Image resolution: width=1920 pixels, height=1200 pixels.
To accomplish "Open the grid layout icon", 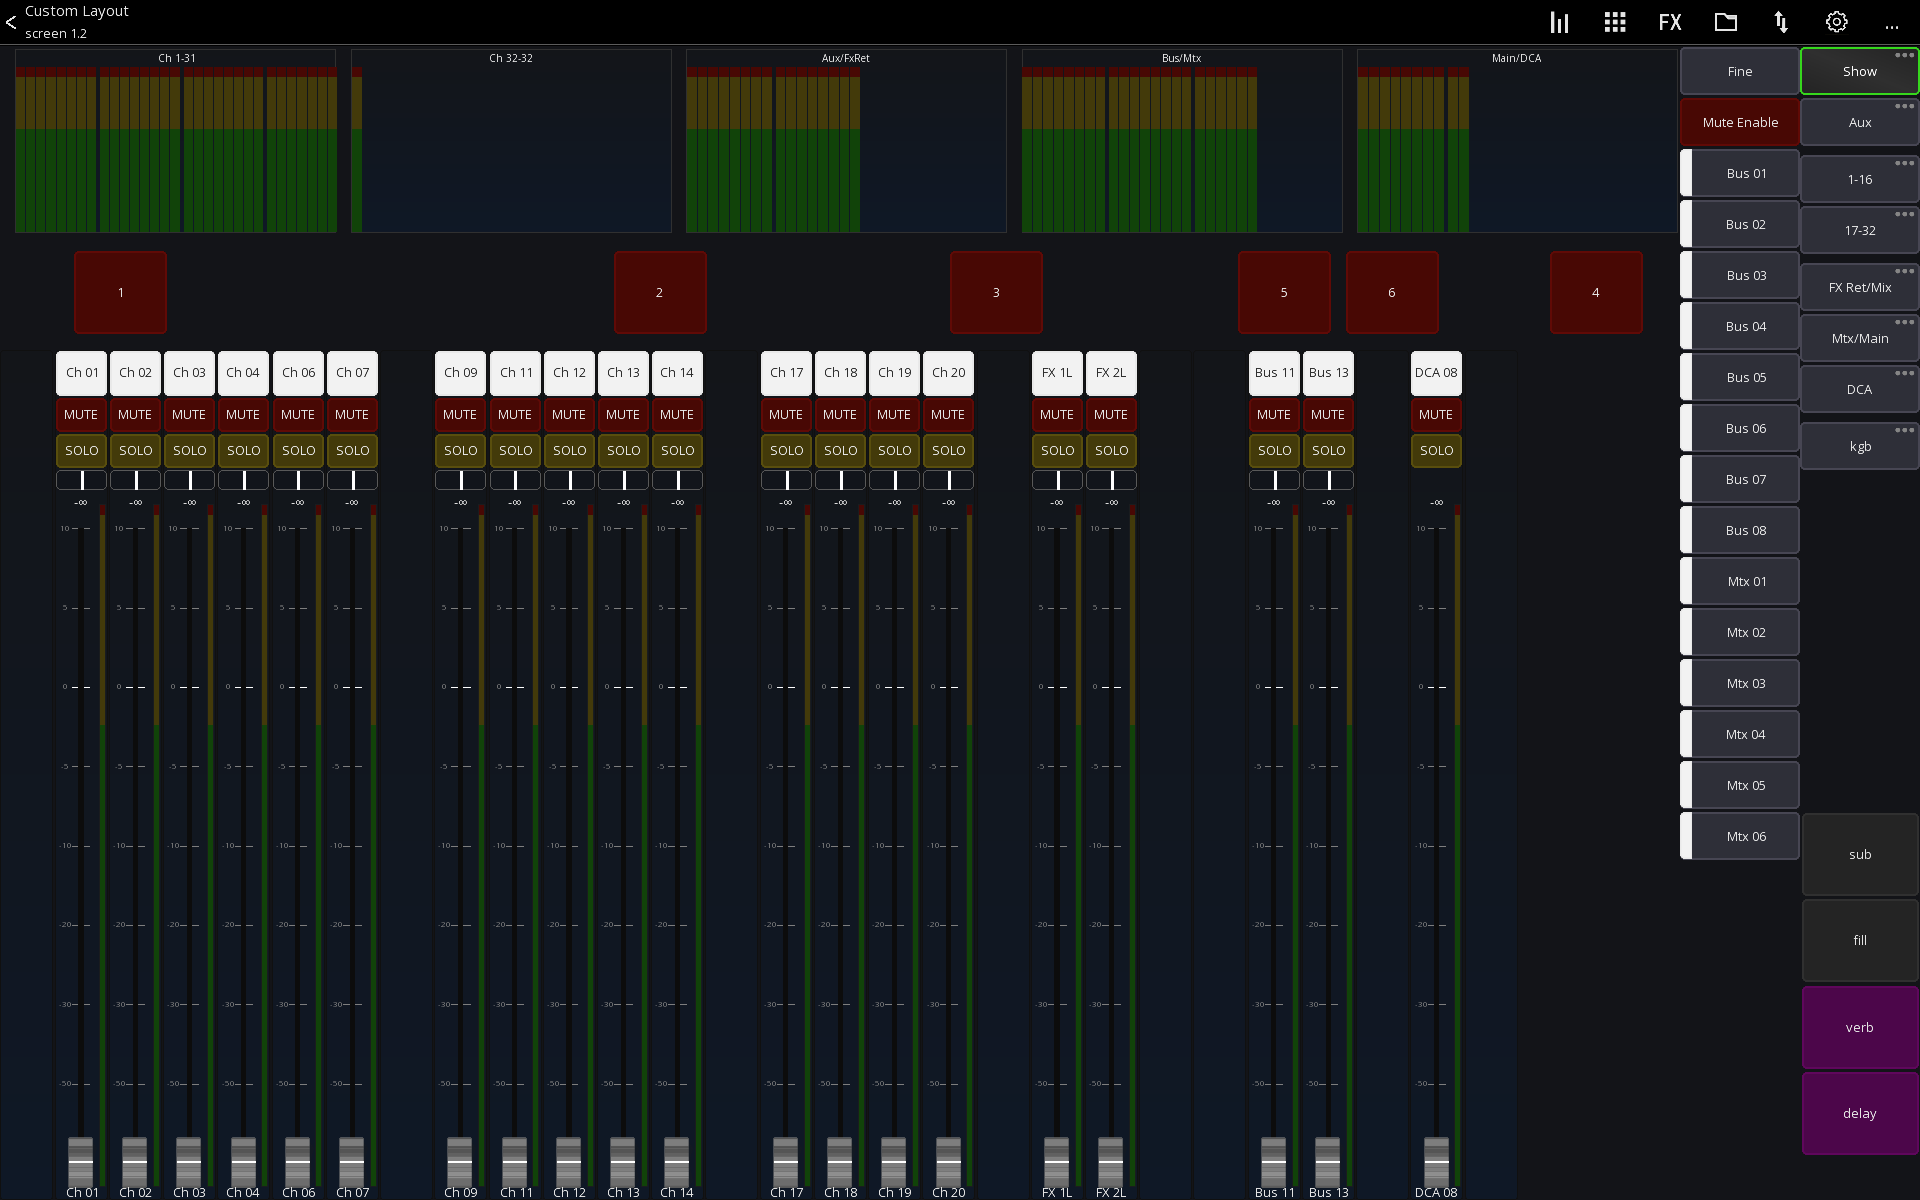I will [x=1614, y=22].
